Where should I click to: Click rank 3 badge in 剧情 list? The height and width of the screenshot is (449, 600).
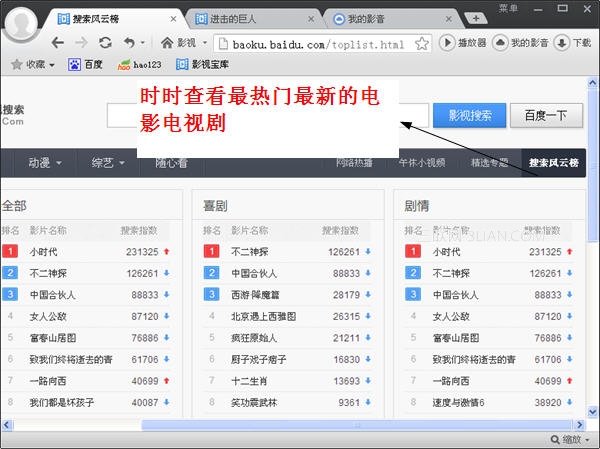(413, 294)
